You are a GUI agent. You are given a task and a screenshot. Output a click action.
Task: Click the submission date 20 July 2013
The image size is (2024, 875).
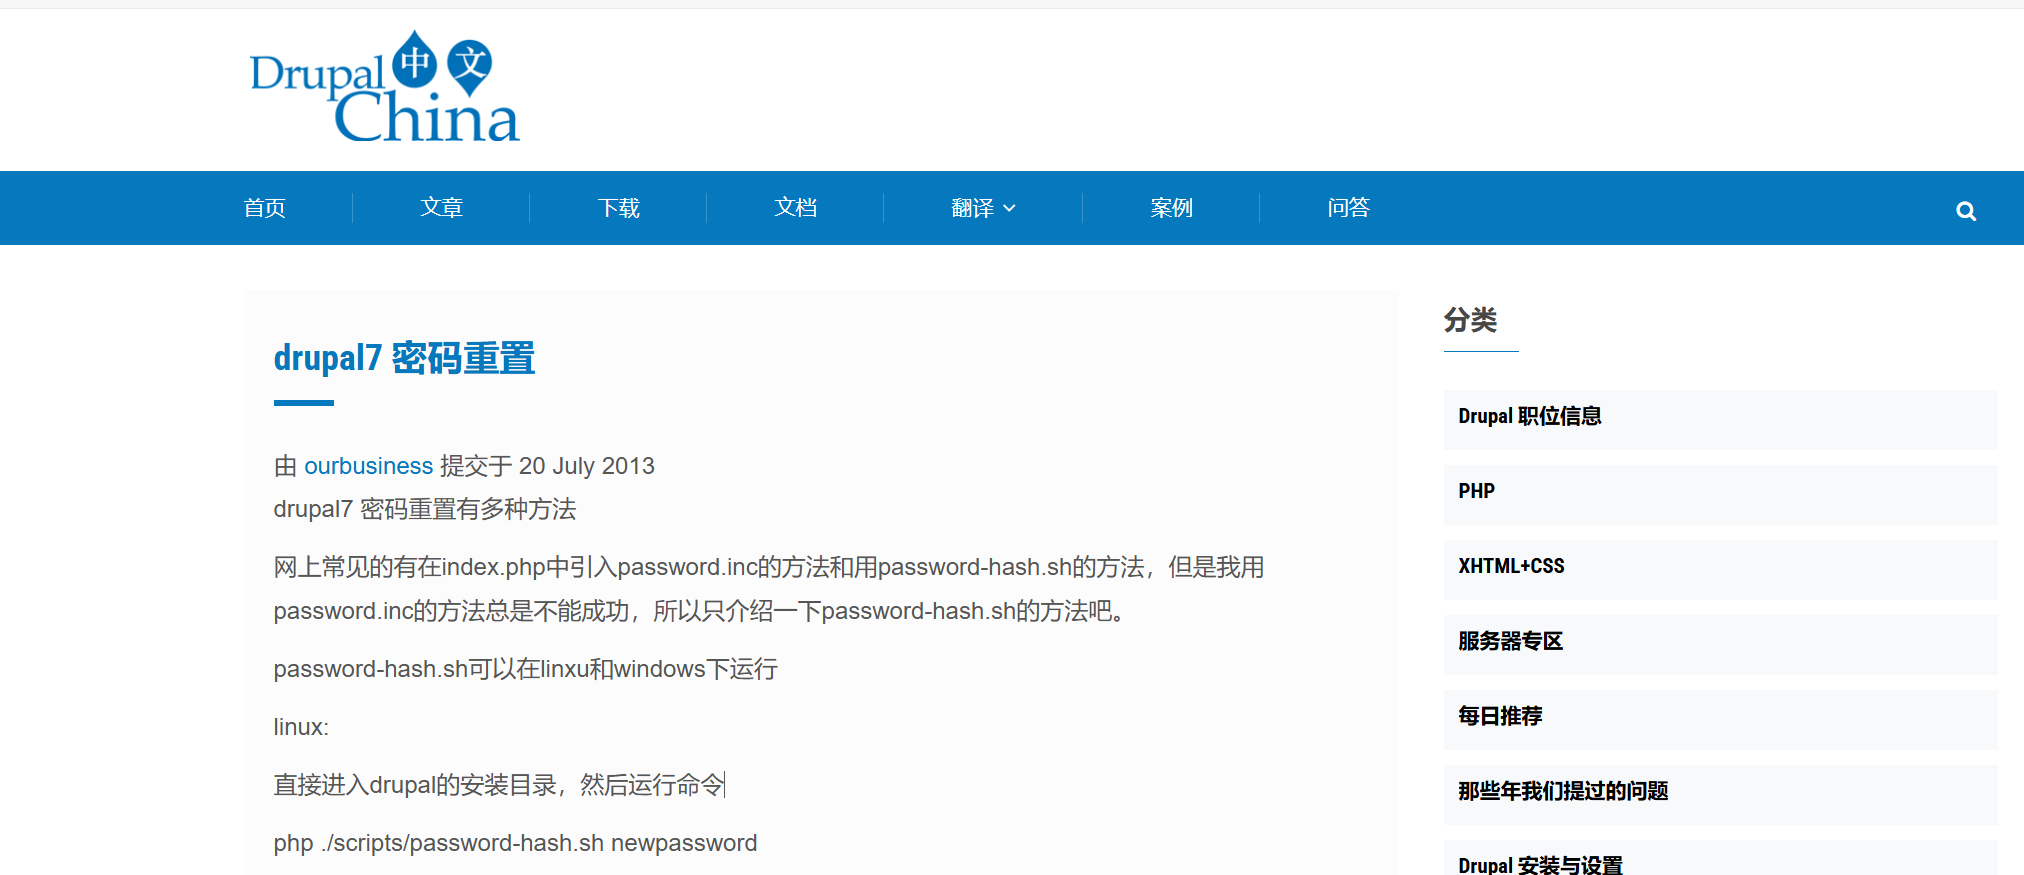coord(587,466)
